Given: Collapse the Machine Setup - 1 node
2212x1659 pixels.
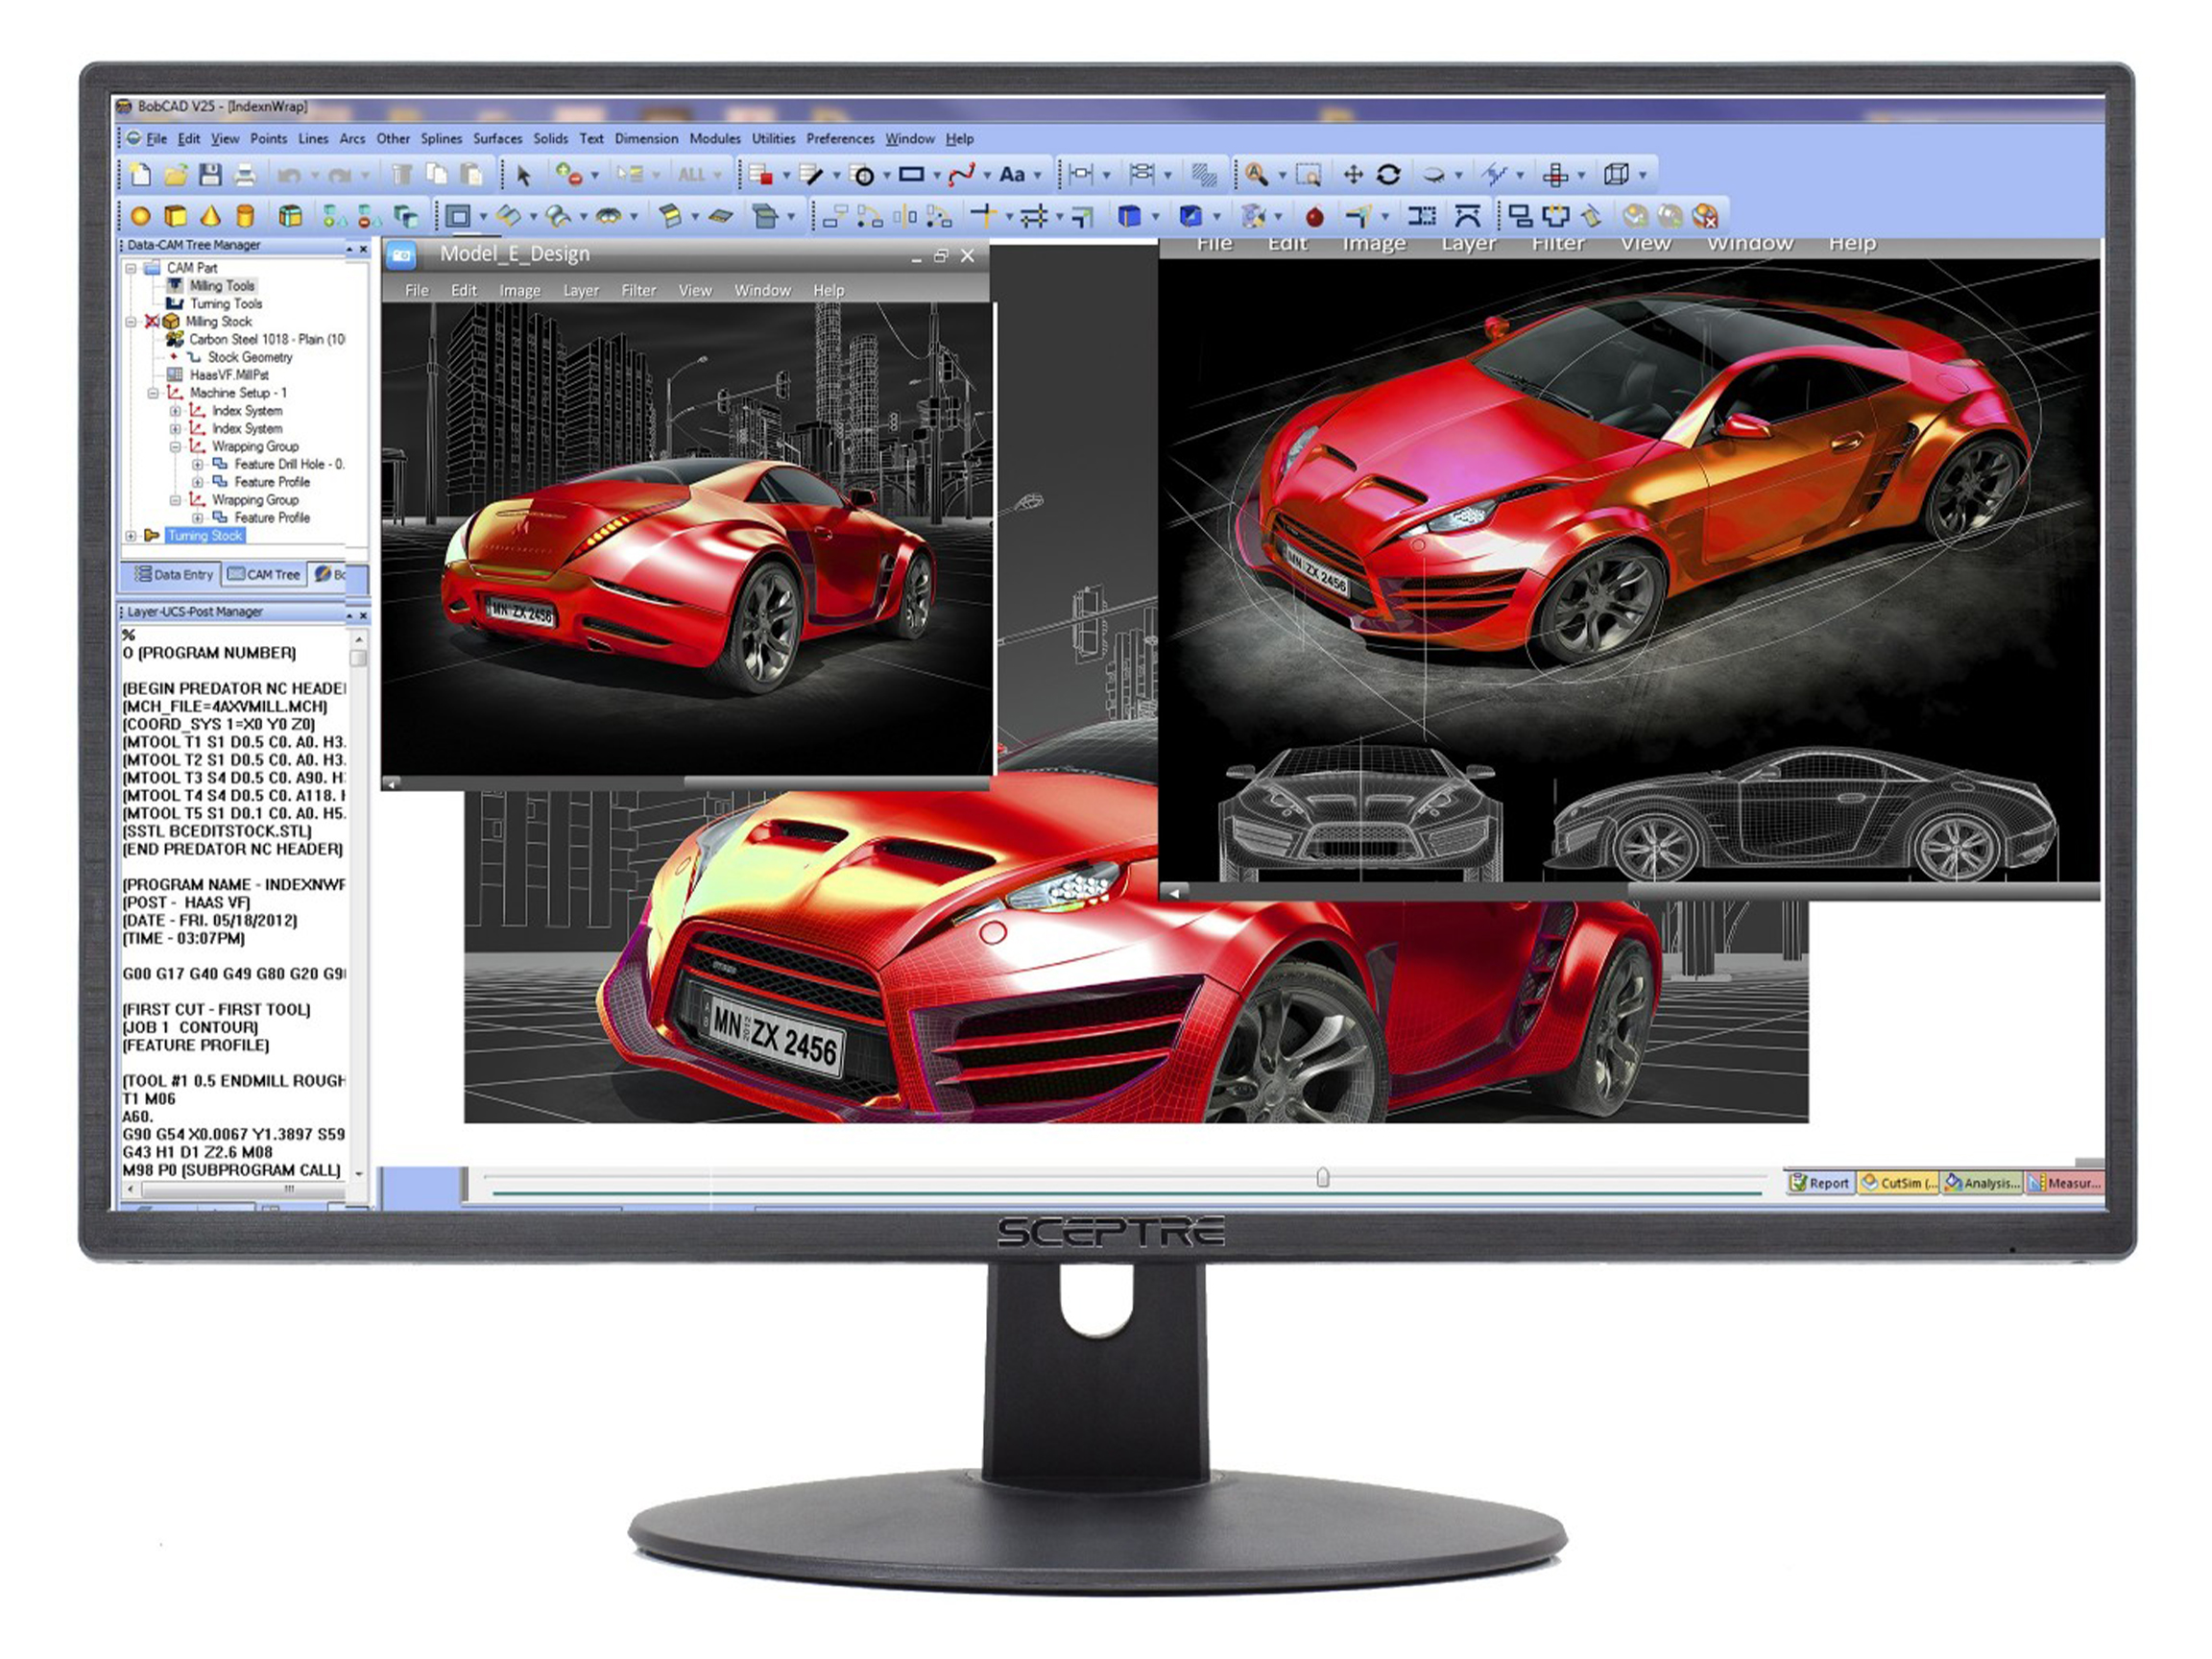Looking at the screenshot, I should [153, 393].
